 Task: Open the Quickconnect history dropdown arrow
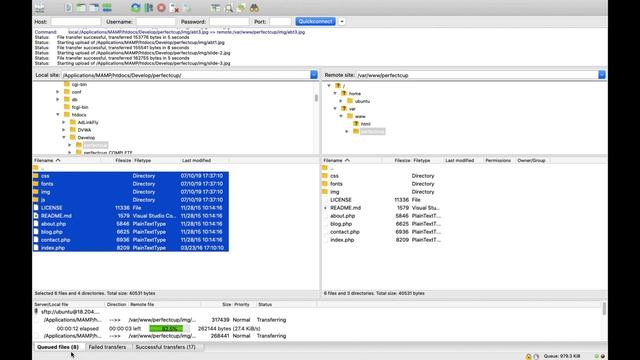tap(342, 21)
